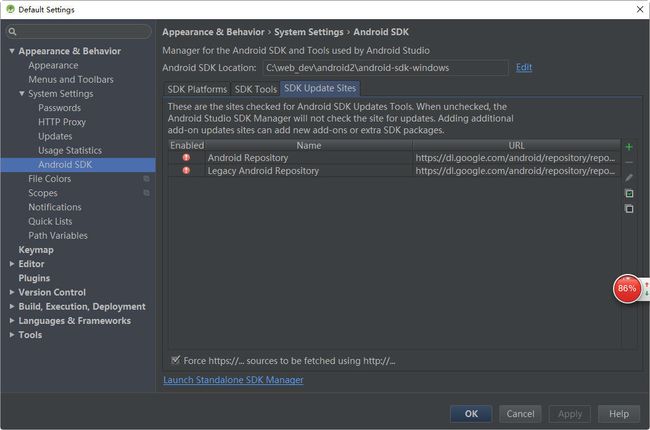Click the deselect all sites icon
This screenshot has width=650, height=430.
[629, 209]
